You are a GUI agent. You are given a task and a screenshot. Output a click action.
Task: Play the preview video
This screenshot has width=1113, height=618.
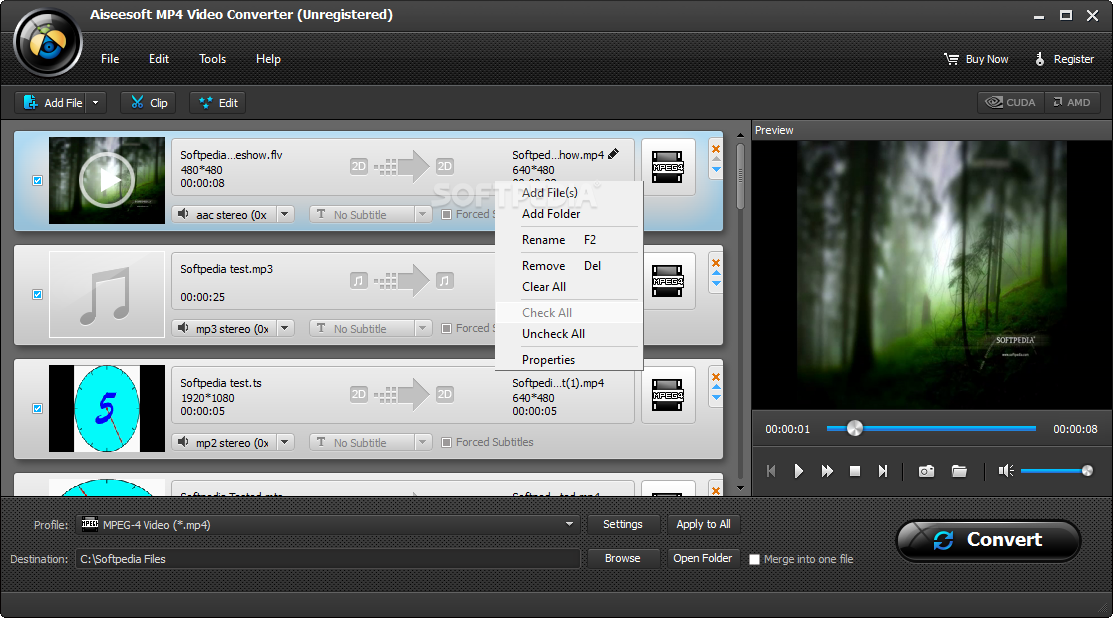(799, 471)
